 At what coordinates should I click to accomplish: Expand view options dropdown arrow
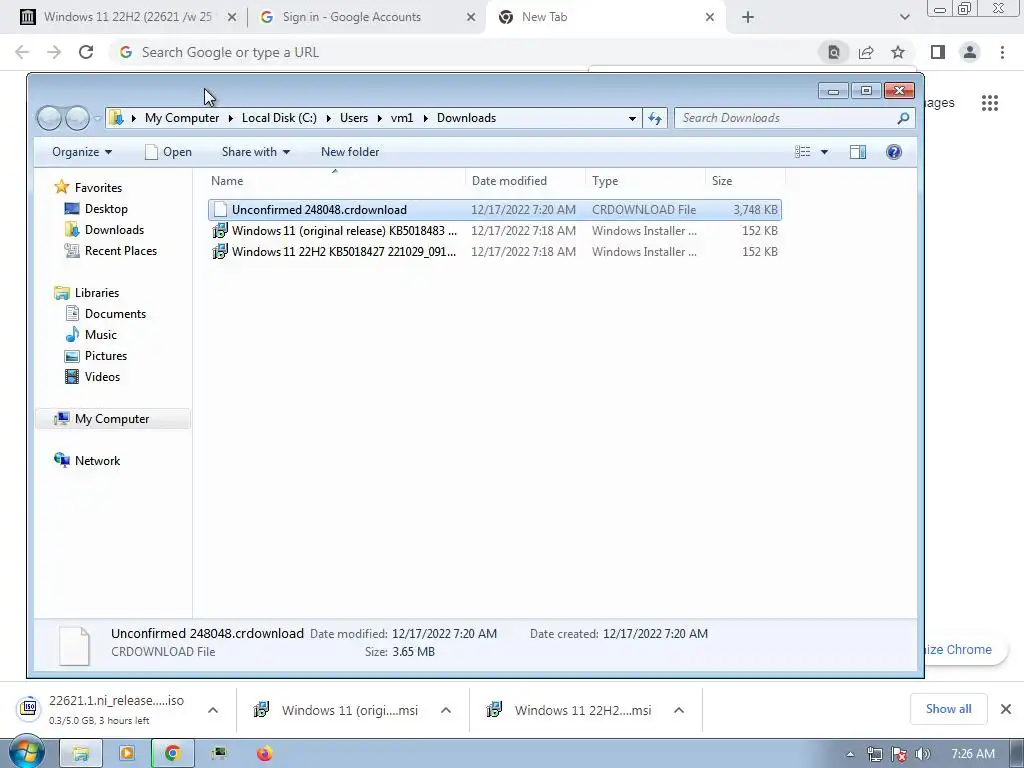click(824, 152)
